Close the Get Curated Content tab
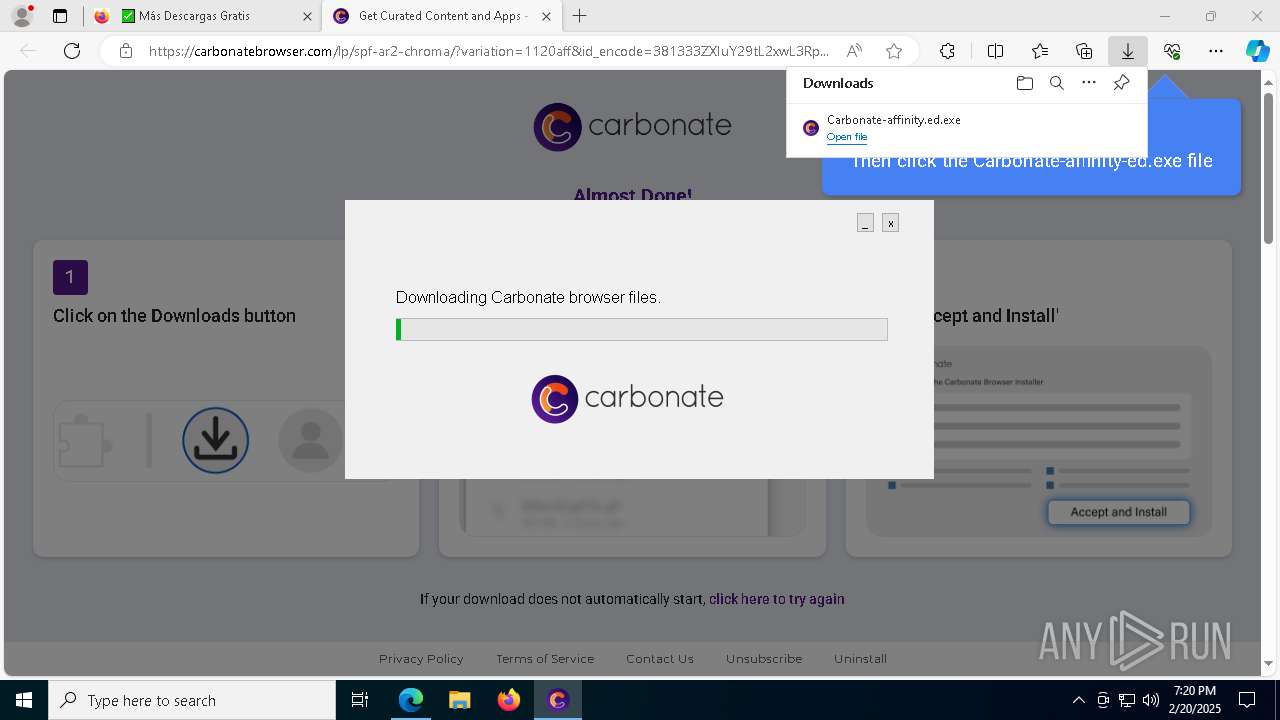The width and height of the screenshot is (1280, 720). tap(546, 16)
